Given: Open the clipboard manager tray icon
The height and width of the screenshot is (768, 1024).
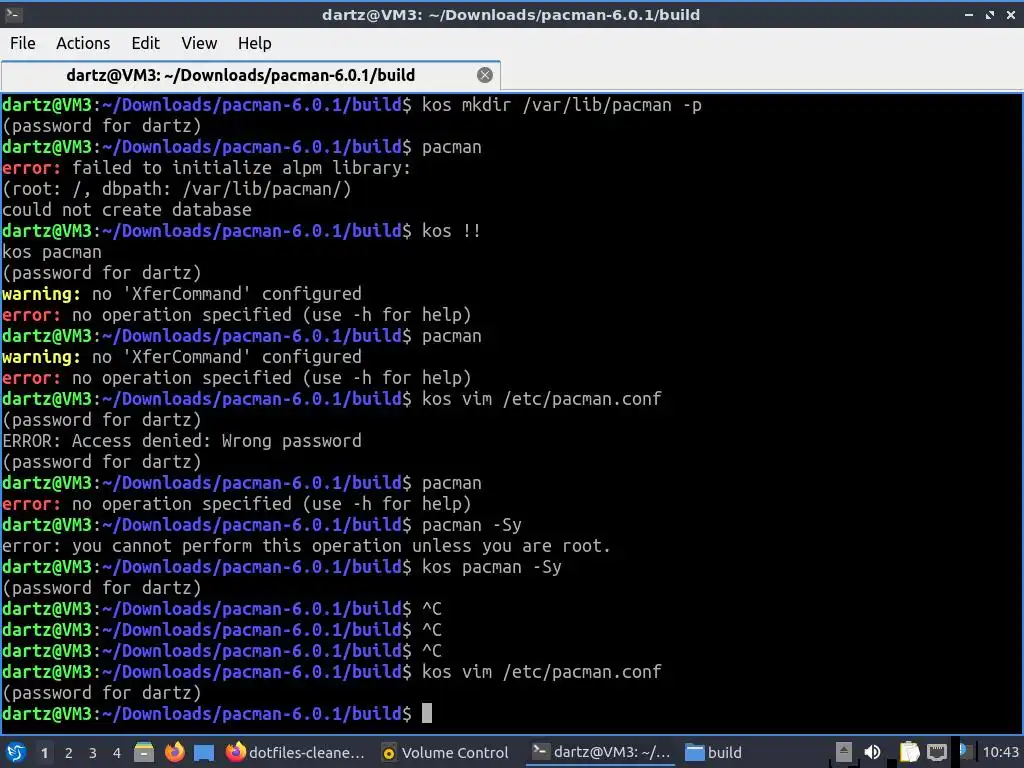Looking at the screenshot, I should (909, 752).
